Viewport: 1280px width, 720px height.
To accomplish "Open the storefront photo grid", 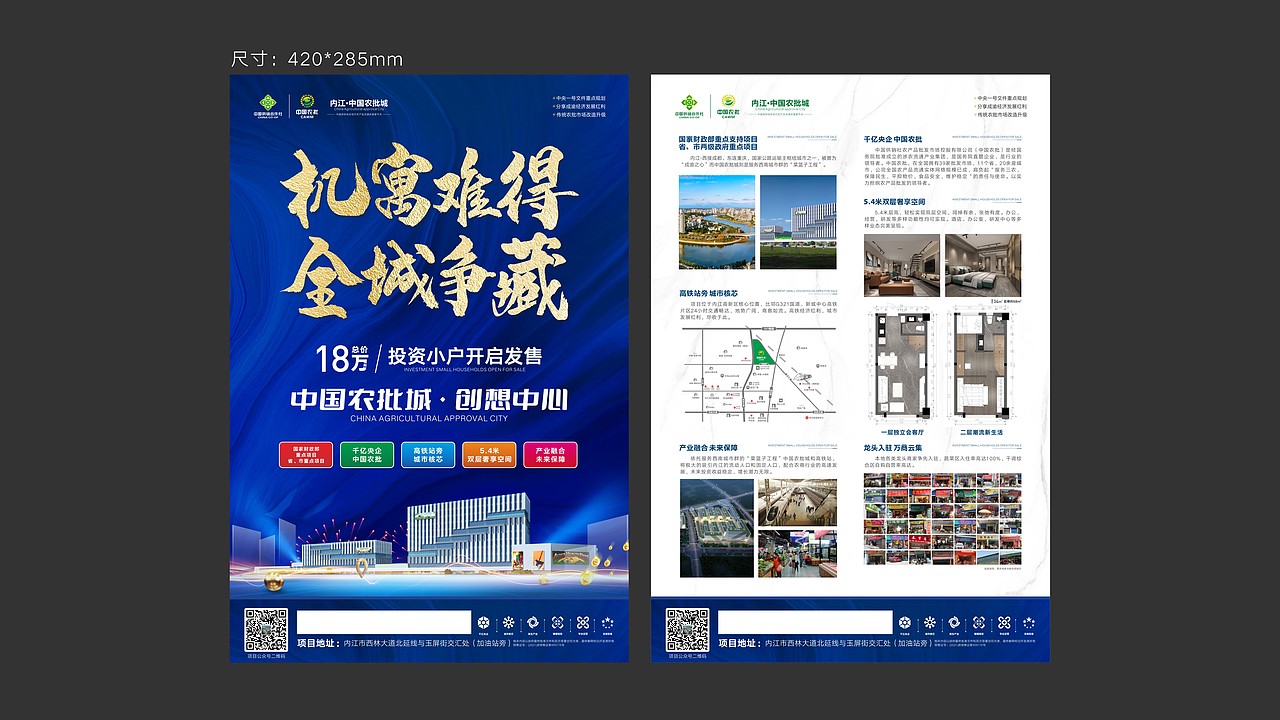I will (x=943, y=519).
